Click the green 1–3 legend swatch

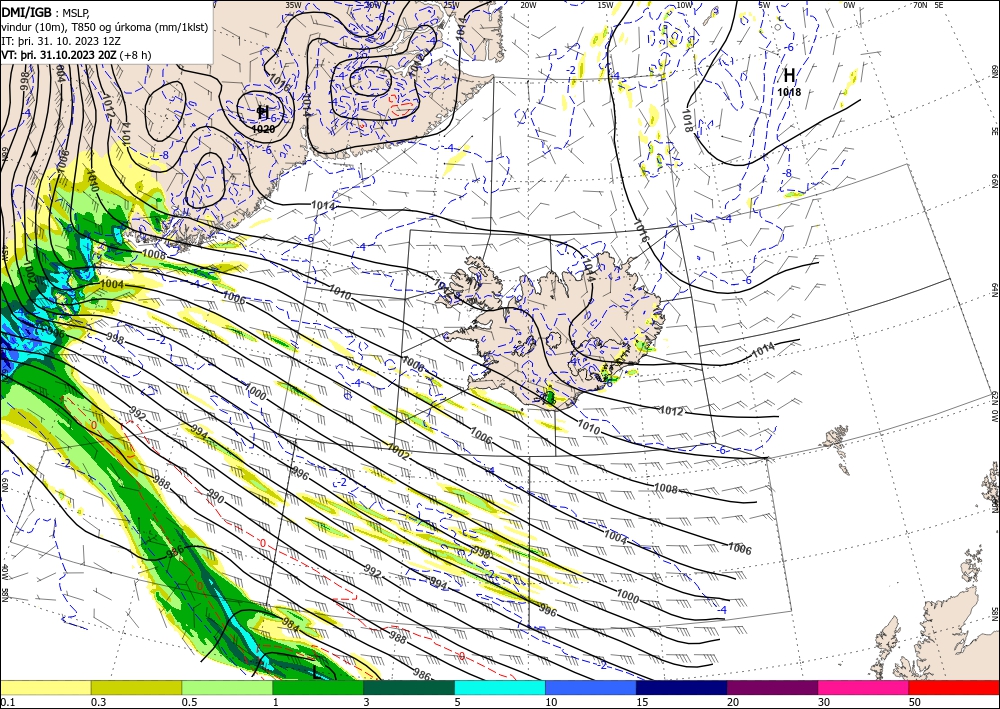[318, 687]
